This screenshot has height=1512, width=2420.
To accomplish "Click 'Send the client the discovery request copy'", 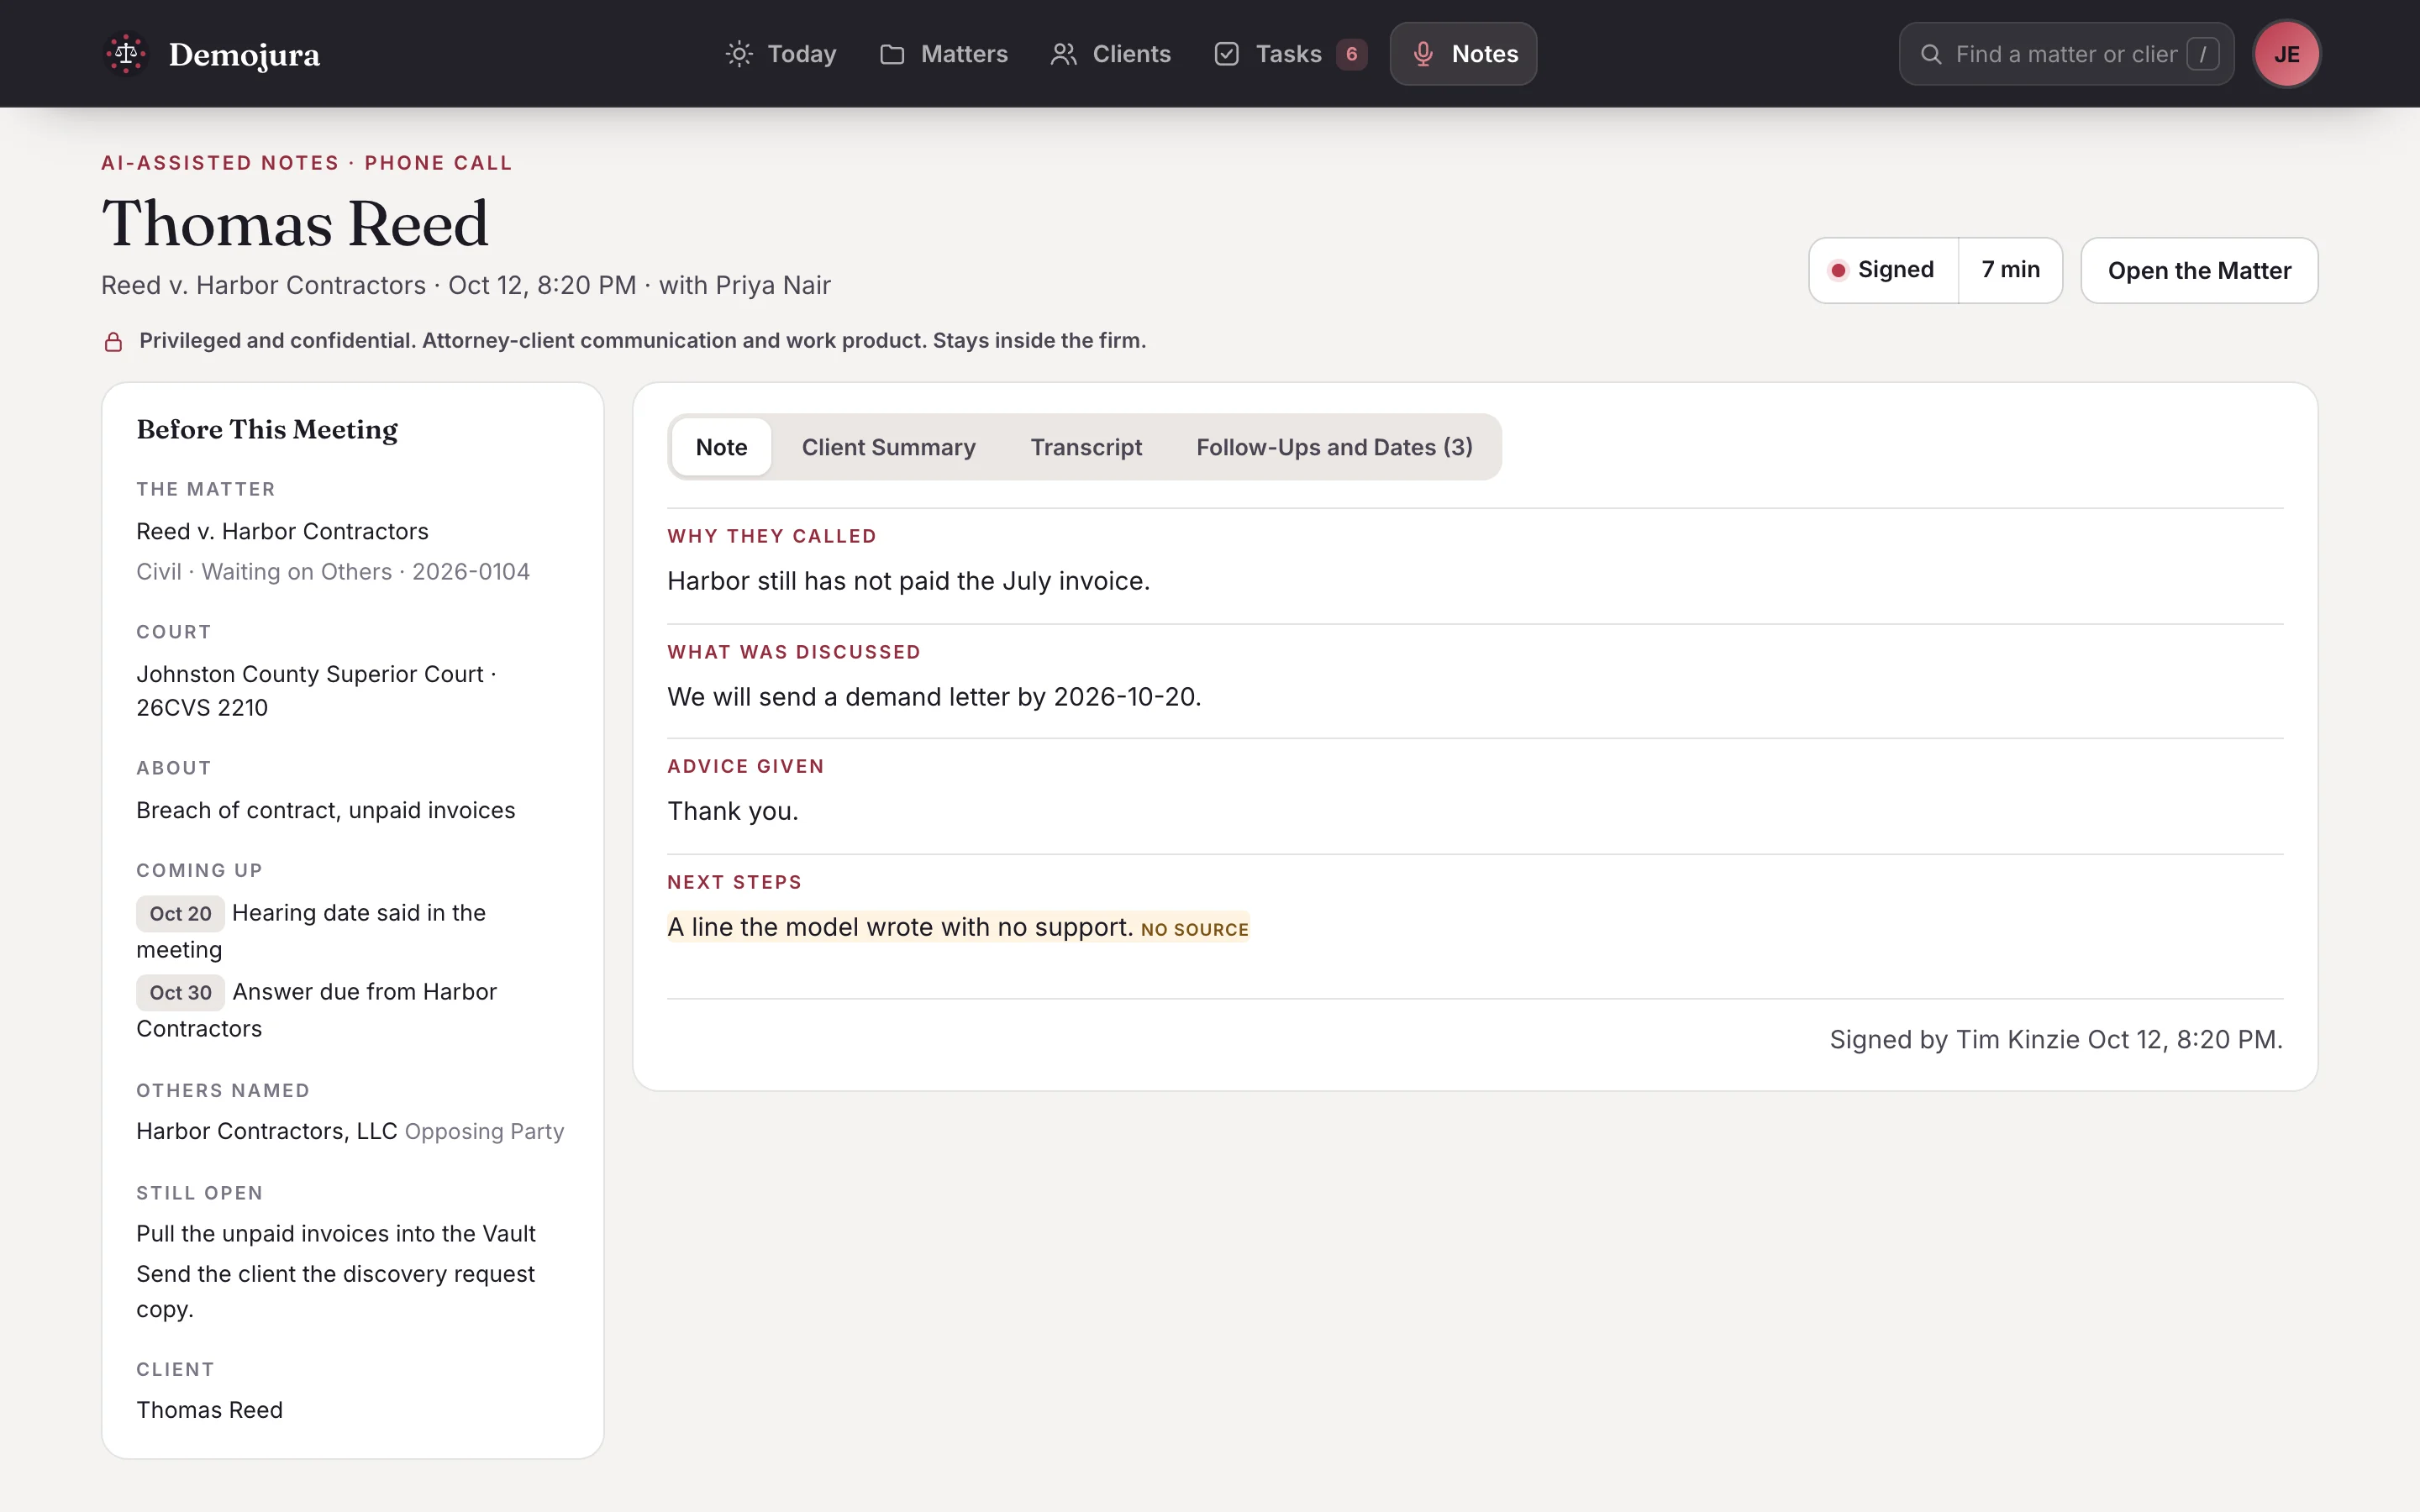I will (336, 1291).
